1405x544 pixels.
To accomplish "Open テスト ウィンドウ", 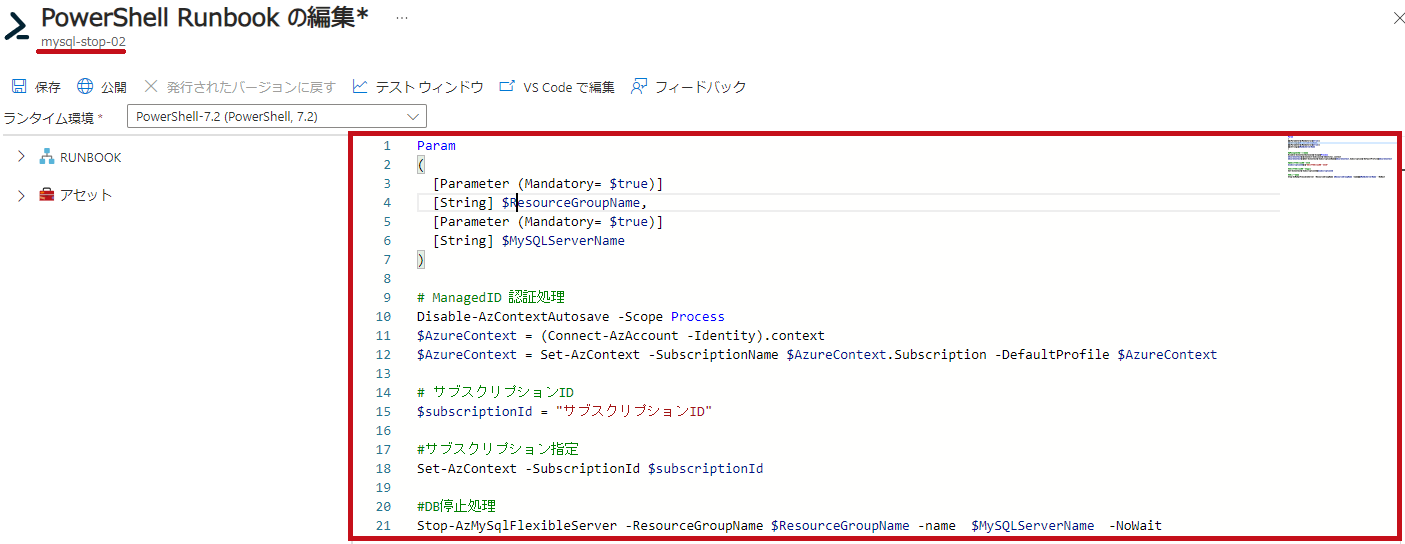I will (x=430, y=88).
